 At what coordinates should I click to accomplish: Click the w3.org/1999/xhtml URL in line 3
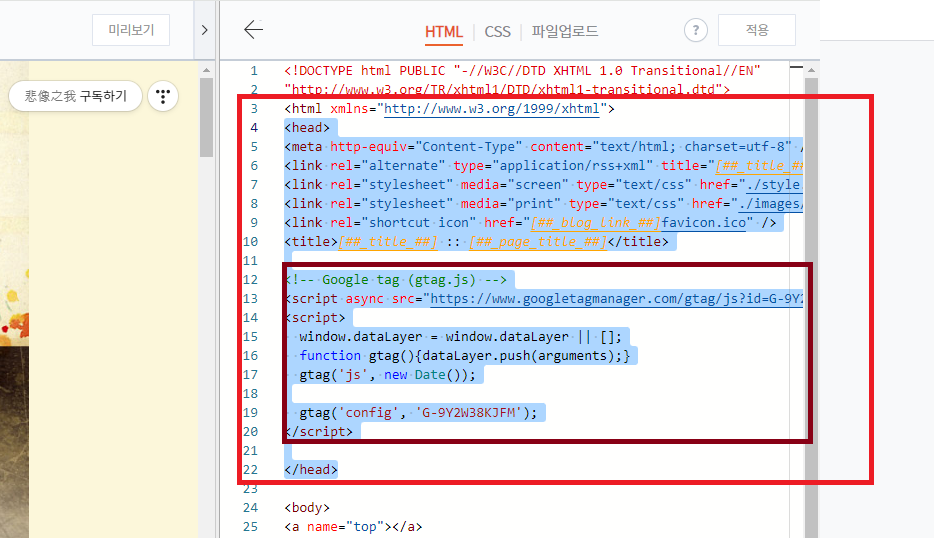click(x=491, y=108)
